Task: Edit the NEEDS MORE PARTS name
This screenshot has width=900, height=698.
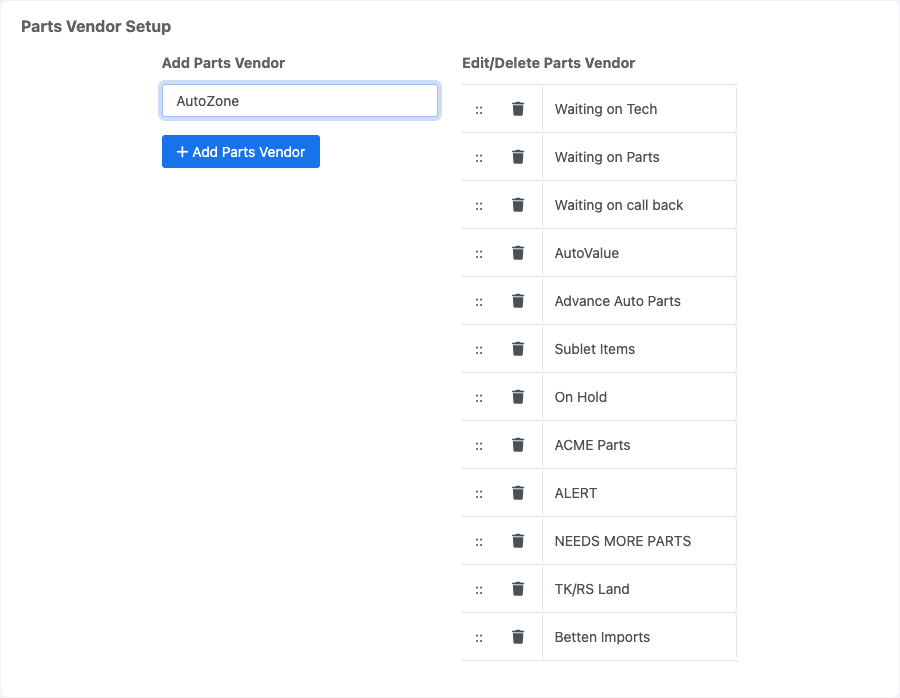Action: [639, 541]
